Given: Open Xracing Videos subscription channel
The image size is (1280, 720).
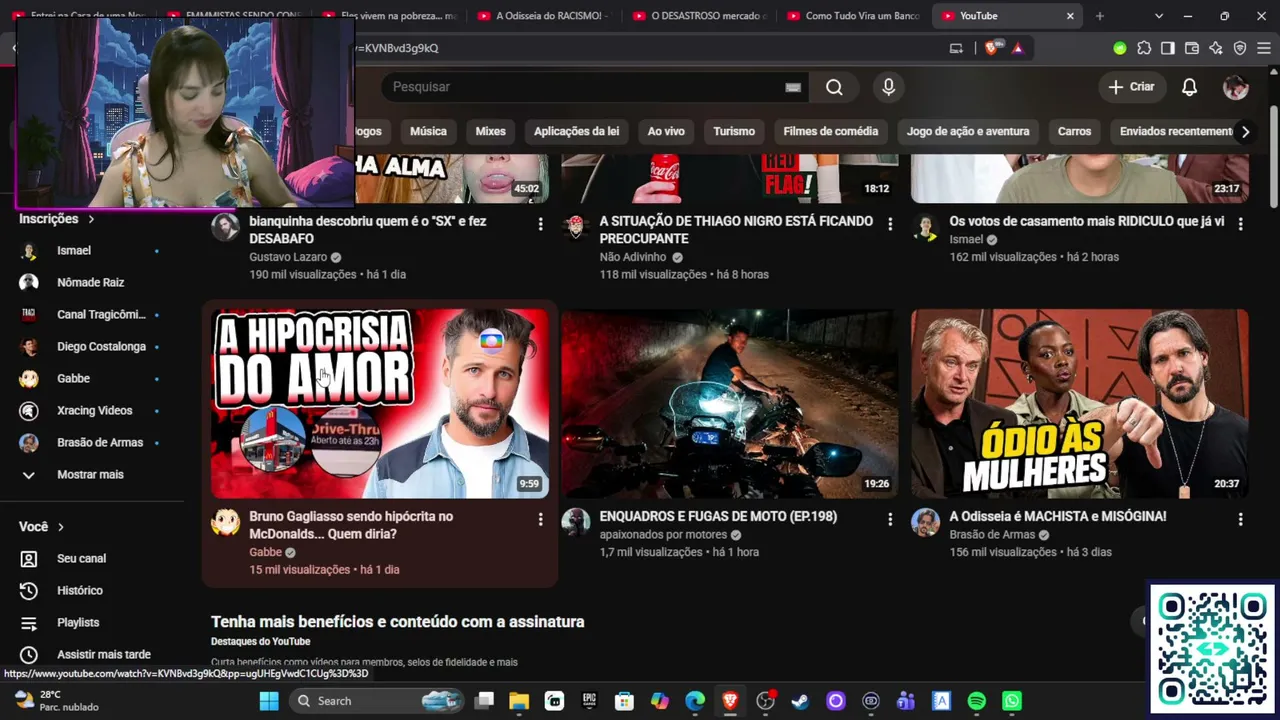Looking at the screenshot, I should (92, 410).
